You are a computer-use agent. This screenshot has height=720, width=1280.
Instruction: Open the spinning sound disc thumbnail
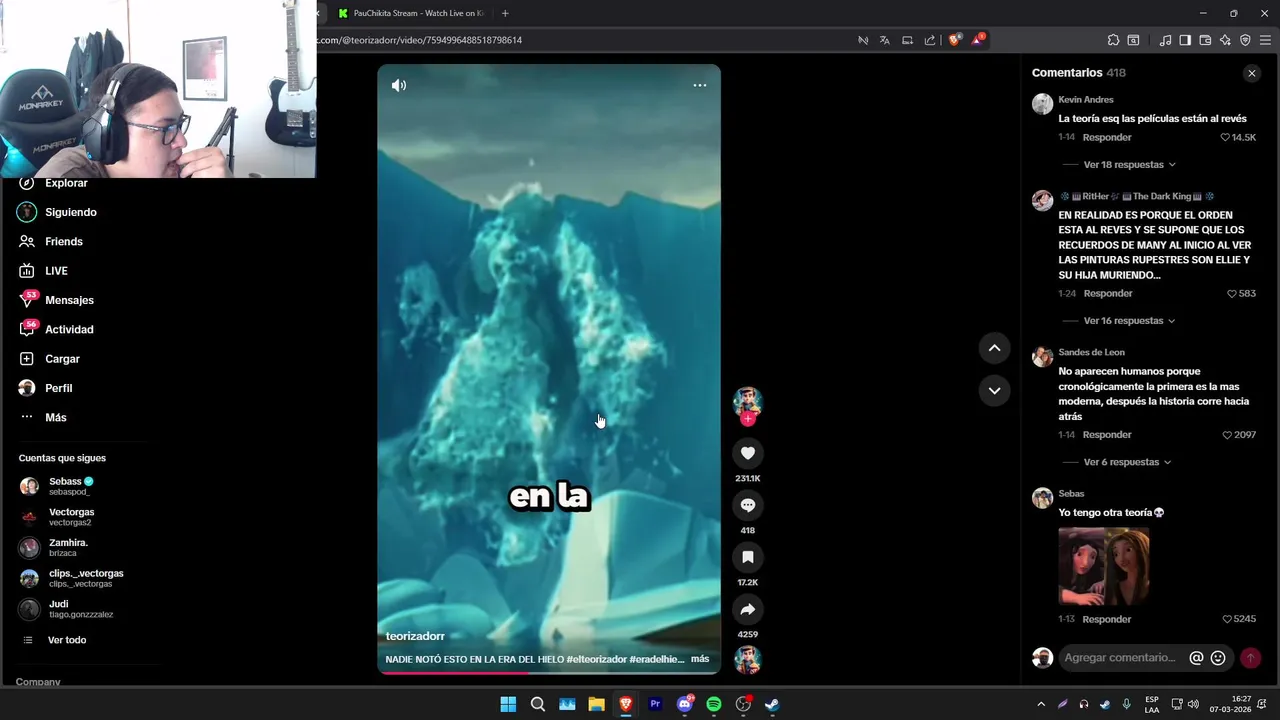coord(747,660)
